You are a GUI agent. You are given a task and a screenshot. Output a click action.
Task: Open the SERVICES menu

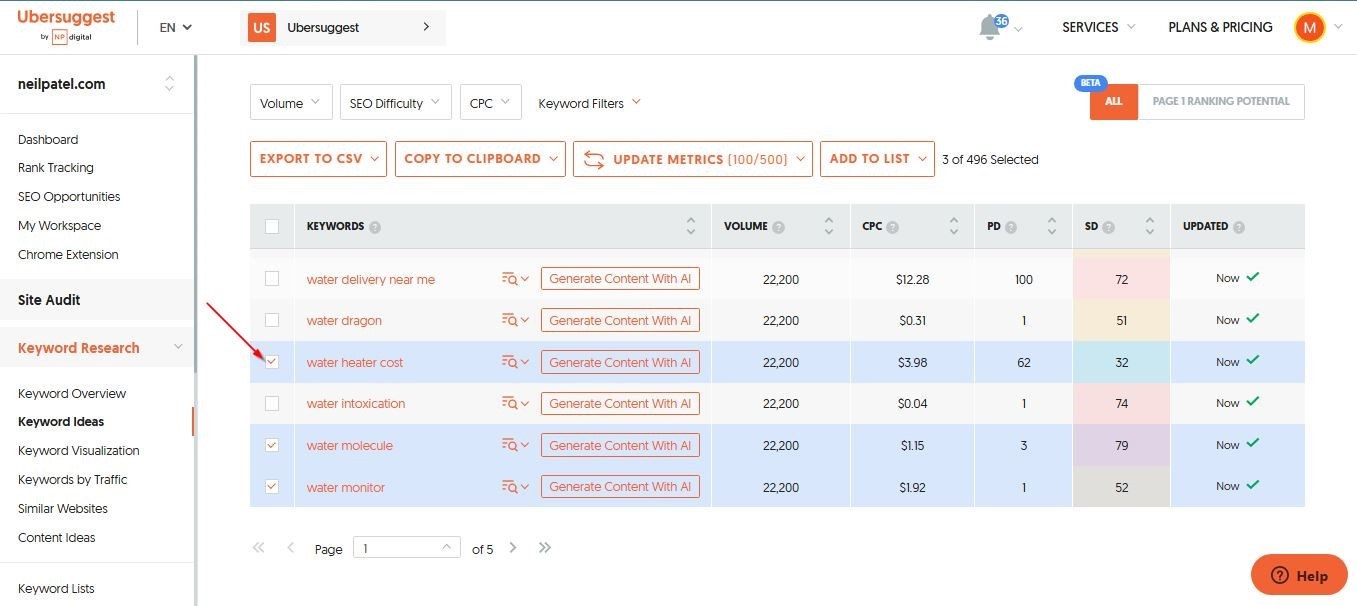1099,27
